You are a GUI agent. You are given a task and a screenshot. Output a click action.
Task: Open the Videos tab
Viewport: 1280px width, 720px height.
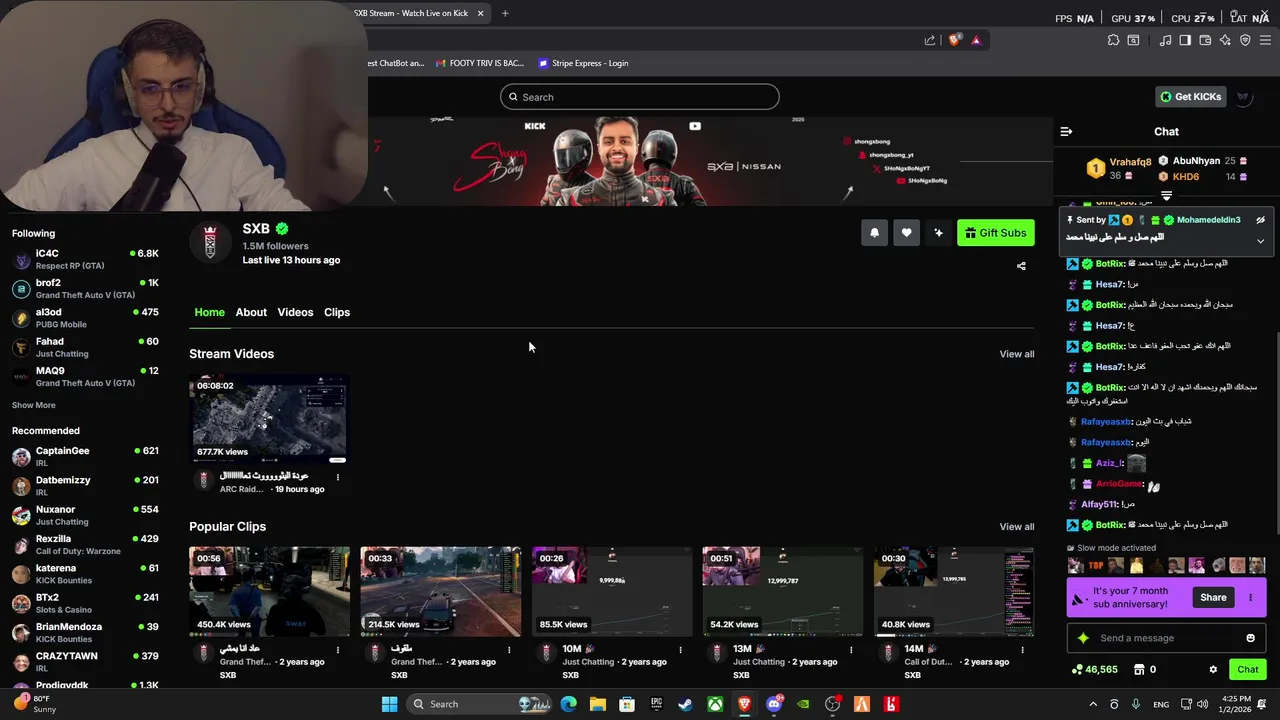pyautogui.click(x=295, y=312)
